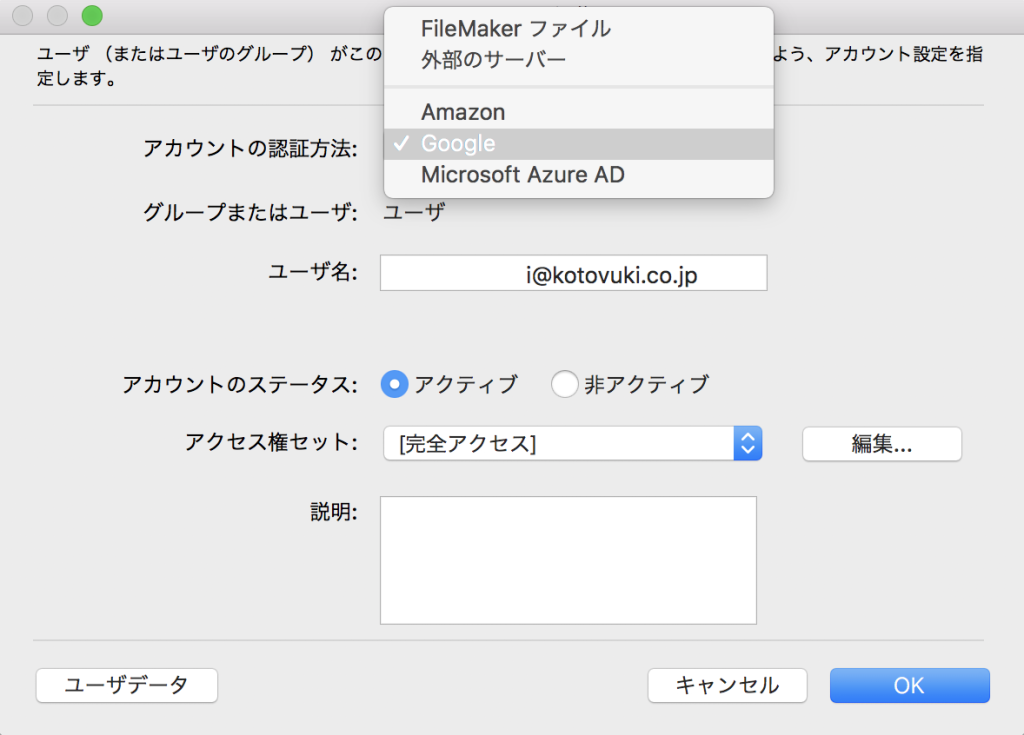Click the アカウントの認証方法: label

pyautogui.click(x=250, y=148)
